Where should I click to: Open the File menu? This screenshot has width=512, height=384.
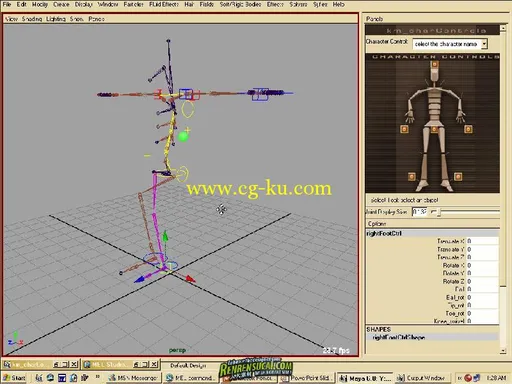pos(7,4)
